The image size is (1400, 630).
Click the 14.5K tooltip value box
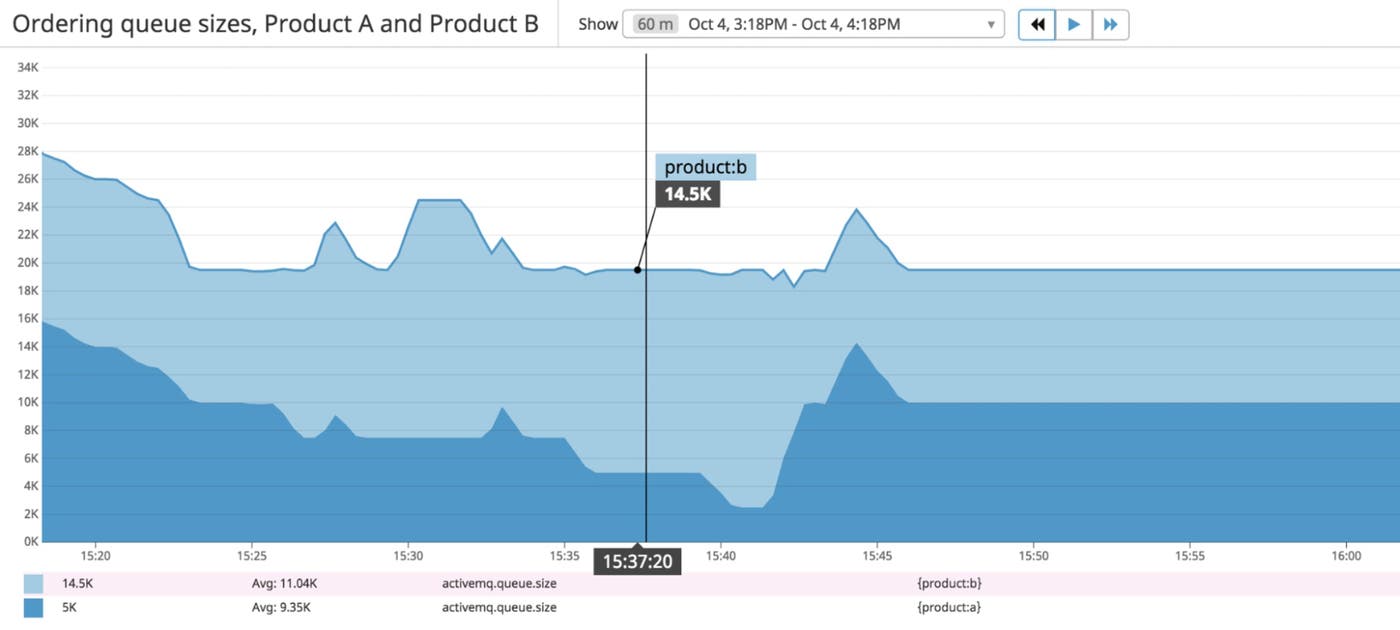coord(689,194)
